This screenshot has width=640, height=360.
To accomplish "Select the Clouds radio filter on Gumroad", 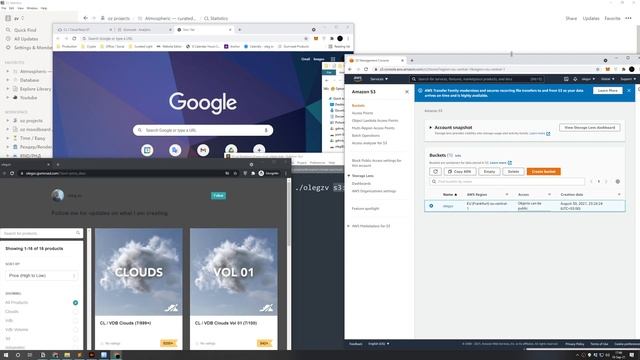I will pos(76,311).
